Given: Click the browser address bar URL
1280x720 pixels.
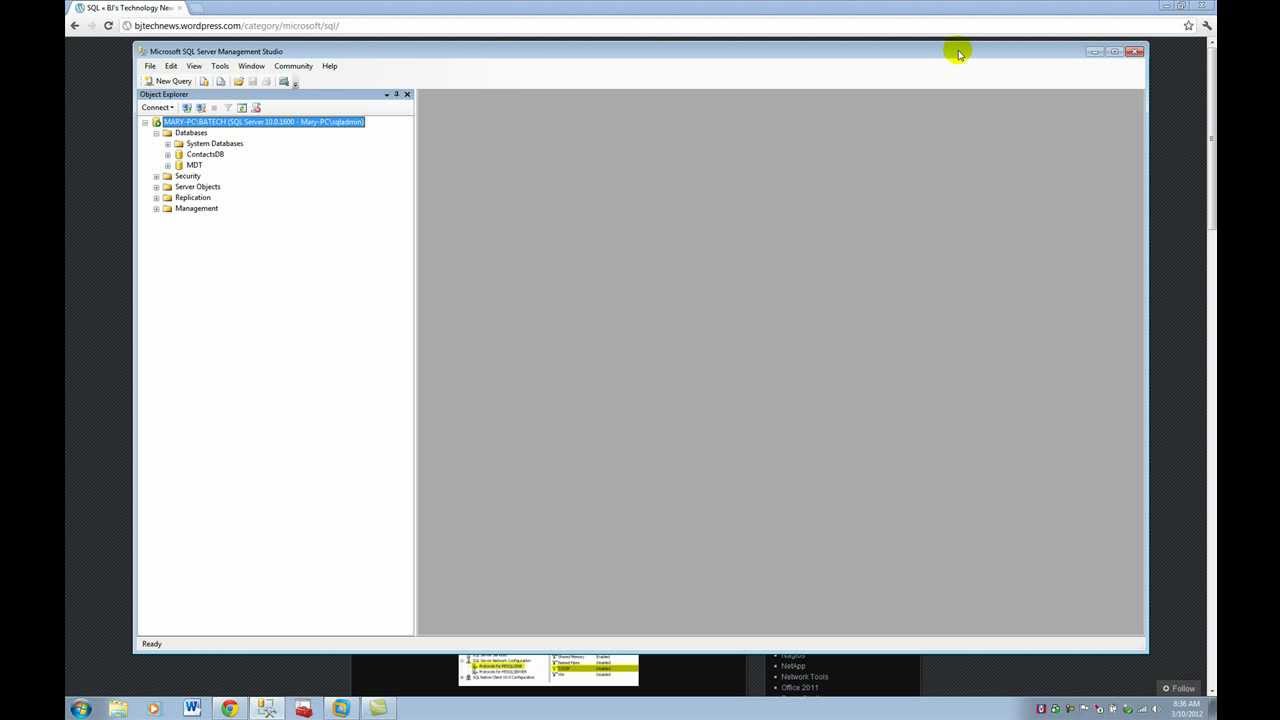Looking at the screenshot, I should click(237, 26).
